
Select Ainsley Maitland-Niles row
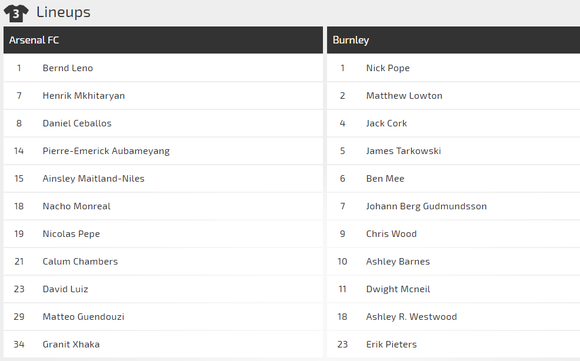(x=163, y=179)
